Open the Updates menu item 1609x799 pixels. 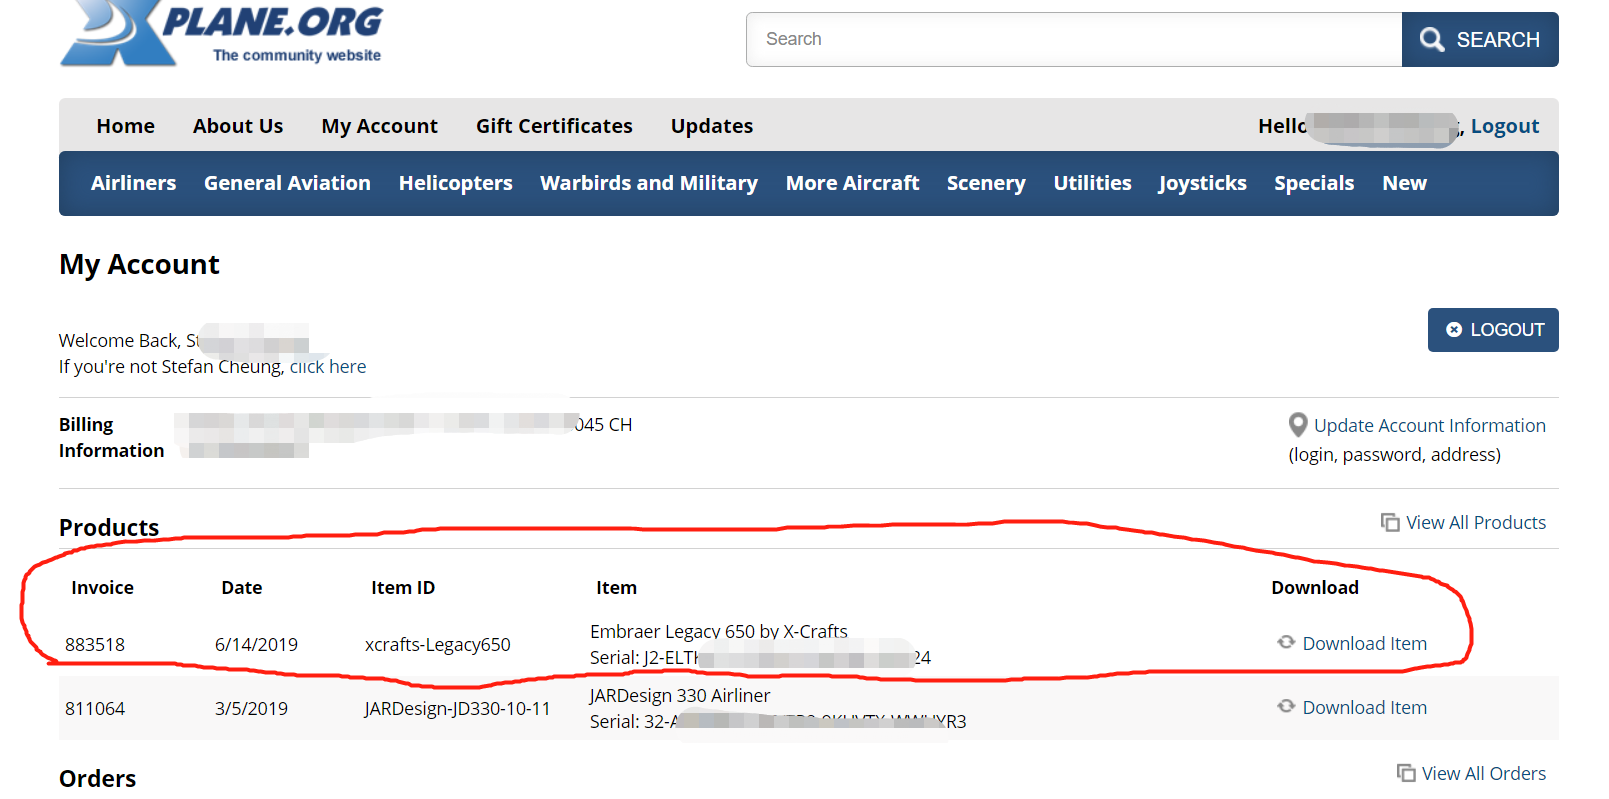point(712,126)
